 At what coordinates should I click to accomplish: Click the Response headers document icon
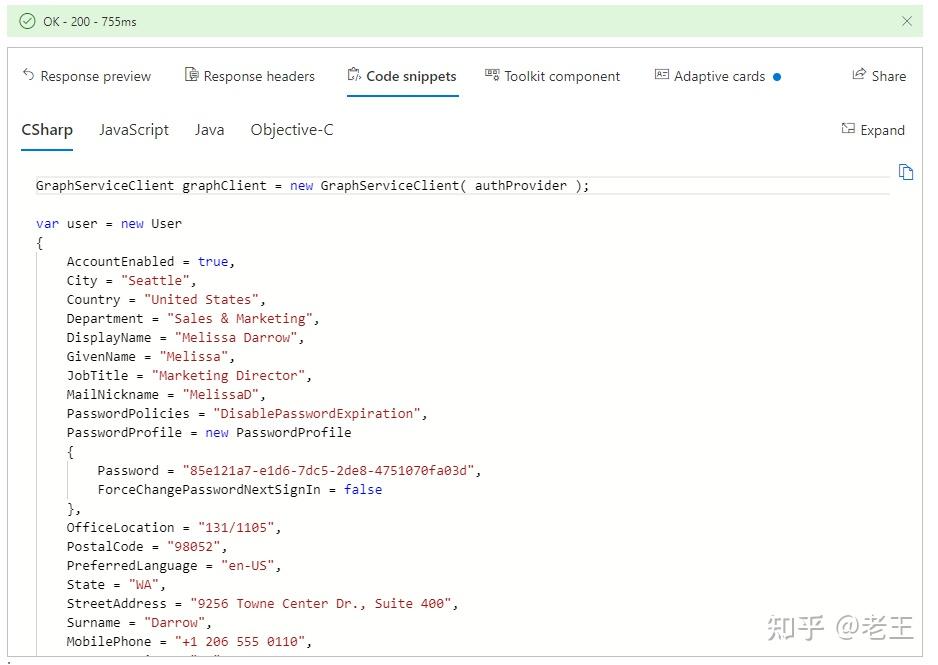(x=191, y=75)
